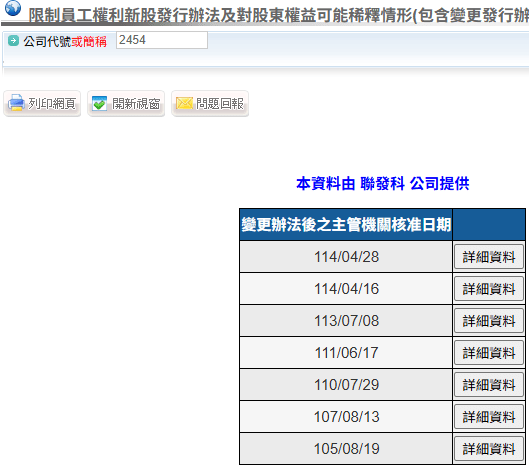Click the green arrow icon beside 公司代號

pos(13,41)
